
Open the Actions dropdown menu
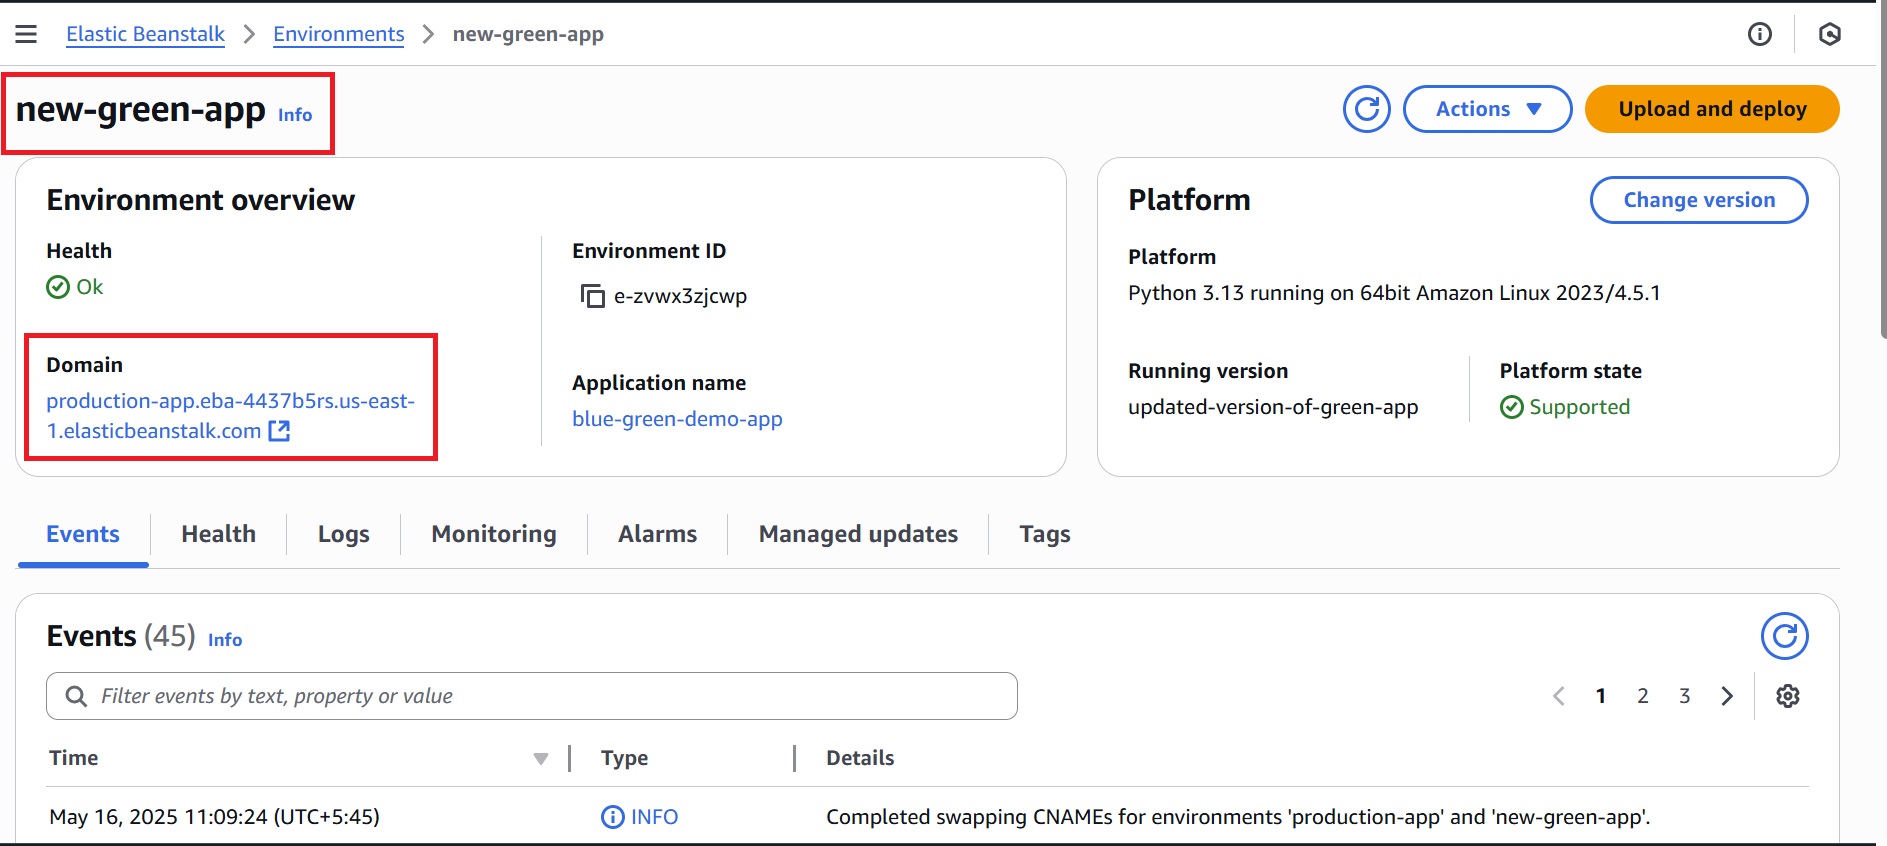coord(1487,109)
